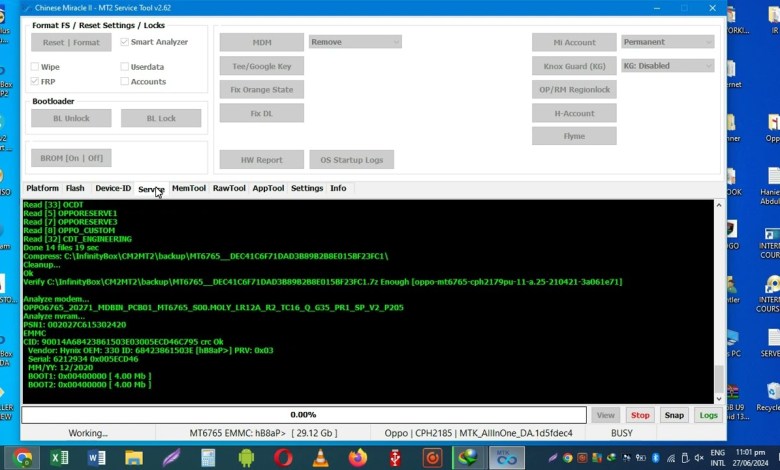Click the H-Account button

574,113
